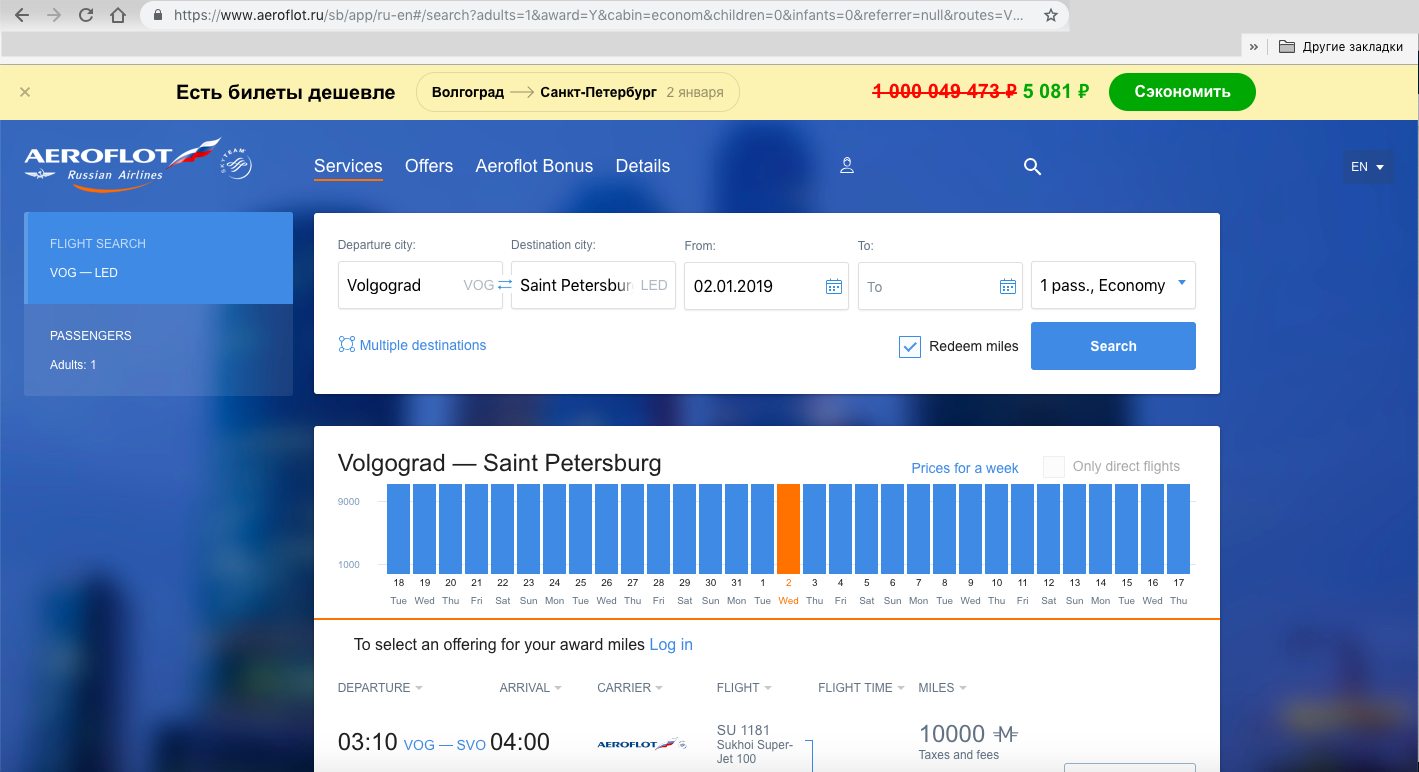Click the blue Search button

pyautogui.click(x=1113, y=346)
